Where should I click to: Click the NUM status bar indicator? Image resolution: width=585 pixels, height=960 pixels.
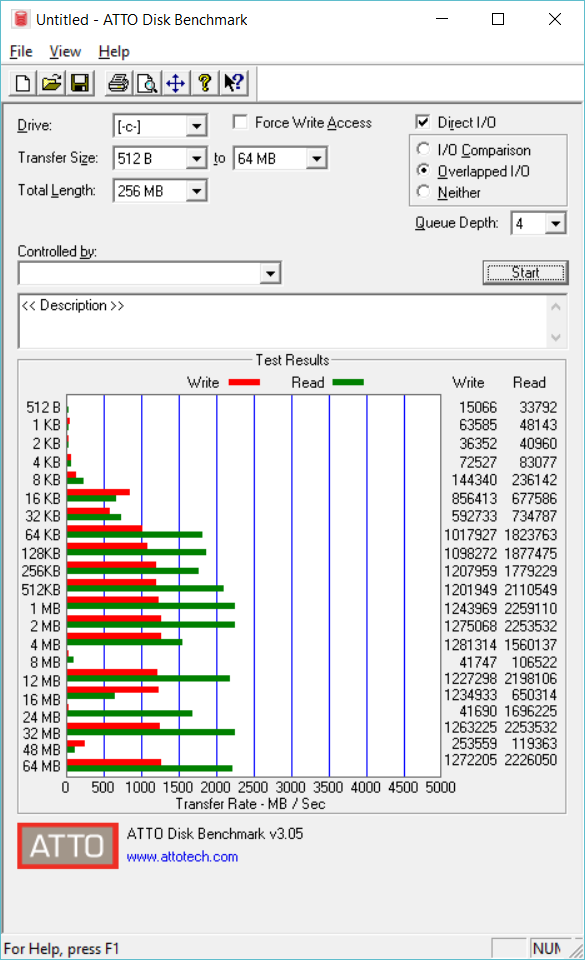coord(547,948)
